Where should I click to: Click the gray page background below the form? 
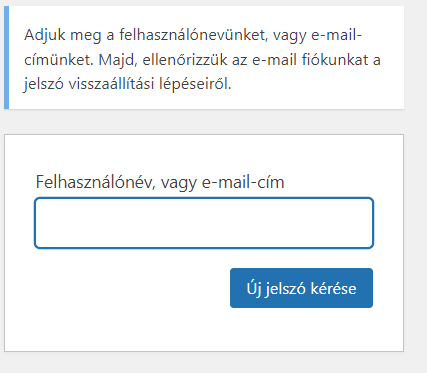pyautogui.click(x=204, y=363)
